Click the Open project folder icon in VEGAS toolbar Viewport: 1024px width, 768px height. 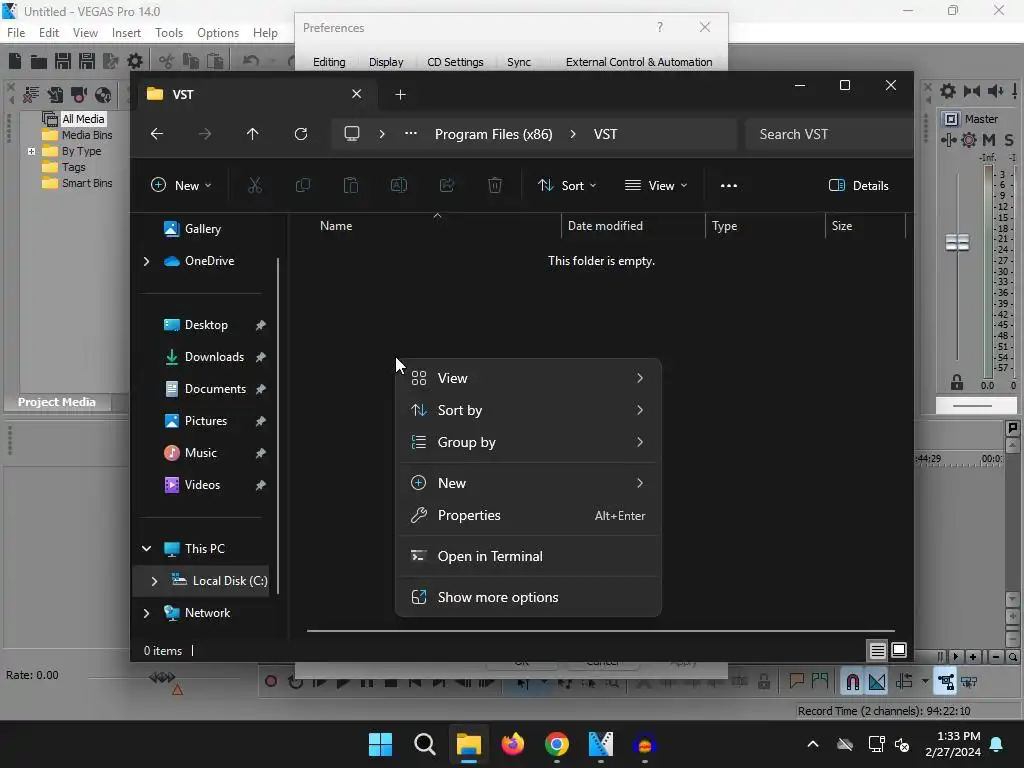pyautogui.click(x=39, y=61)
